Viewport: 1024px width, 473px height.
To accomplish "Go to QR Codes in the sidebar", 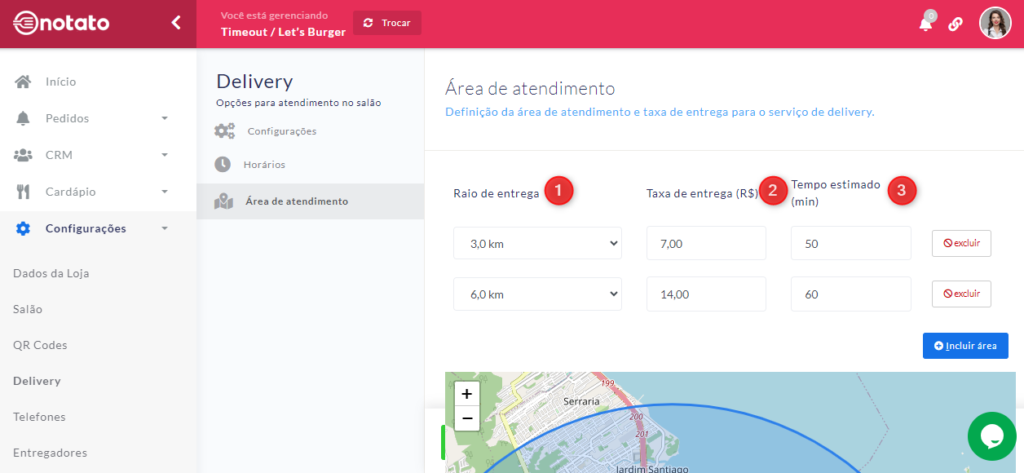I will point(40,345).
